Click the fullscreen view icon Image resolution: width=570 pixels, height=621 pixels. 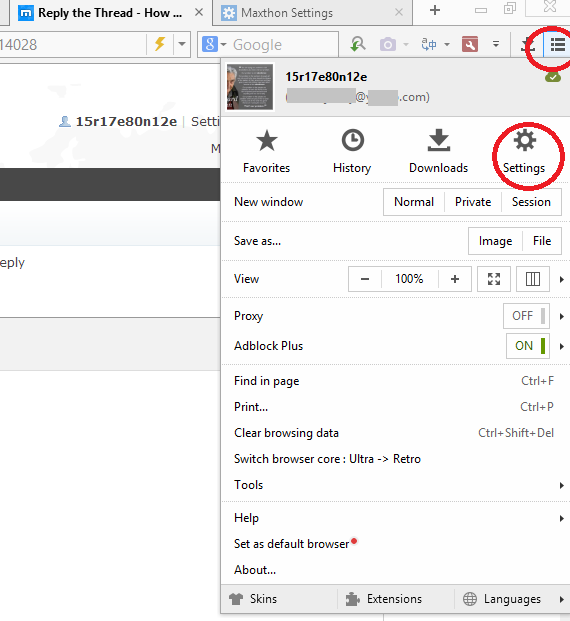[x=494, y=279]
